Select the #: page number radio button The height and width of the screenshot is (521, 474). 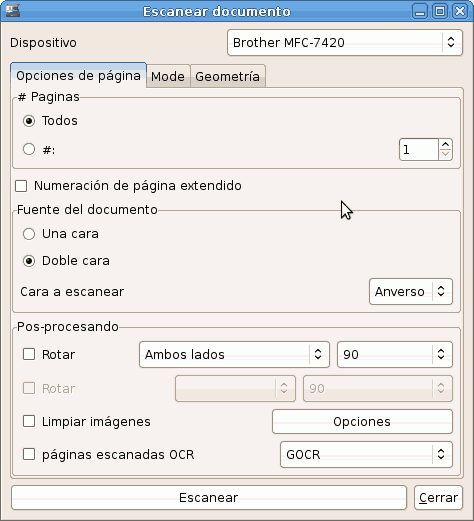tap(29, 149)
